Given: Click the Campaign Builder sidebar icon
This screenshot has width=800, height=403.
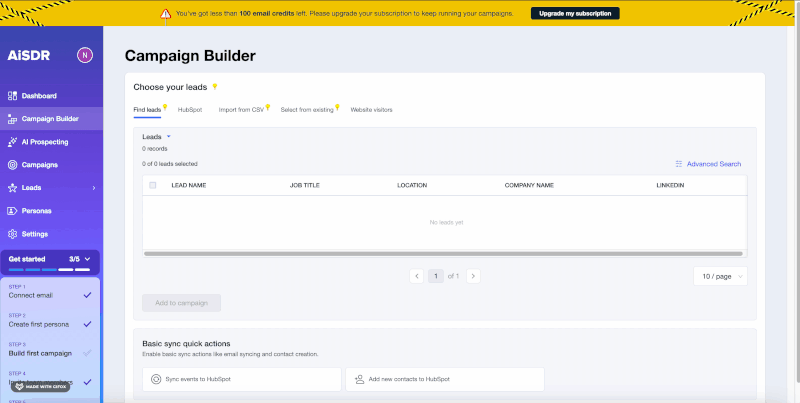Looking at the screenshot, I should (x=12, y=119).
